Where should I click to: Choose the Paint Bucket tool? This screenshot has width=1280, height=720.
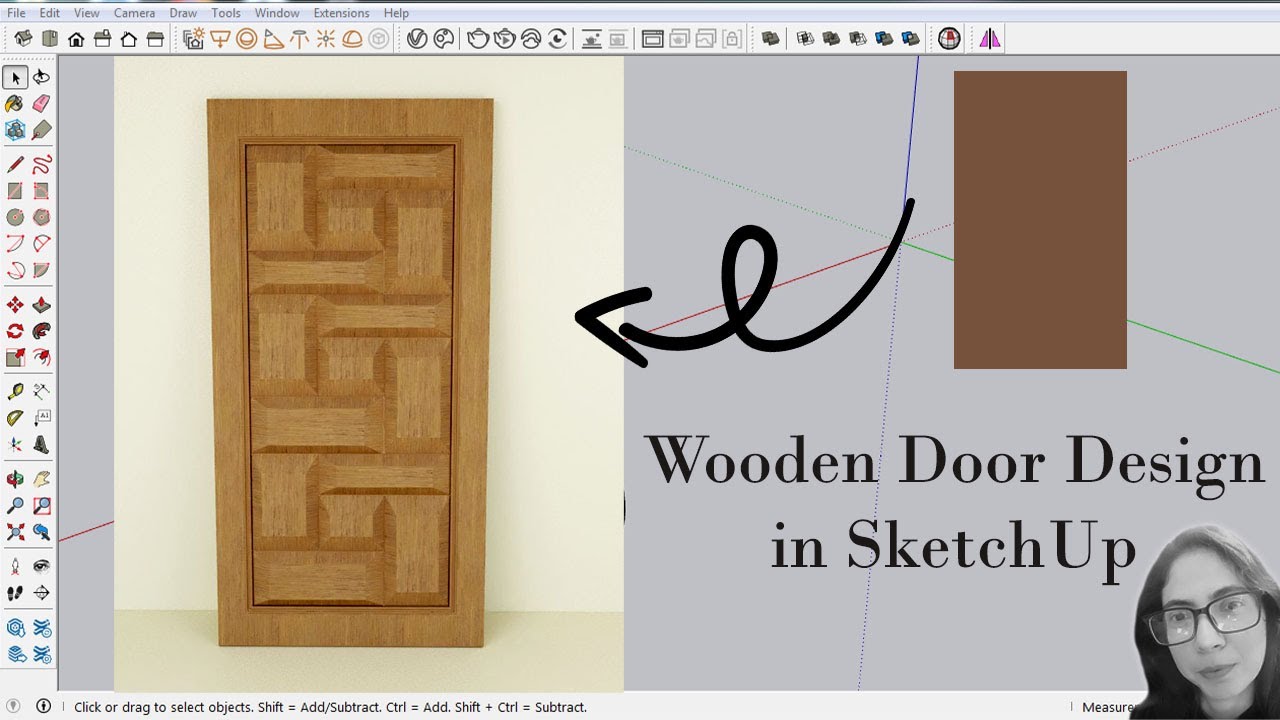[15, 103]
